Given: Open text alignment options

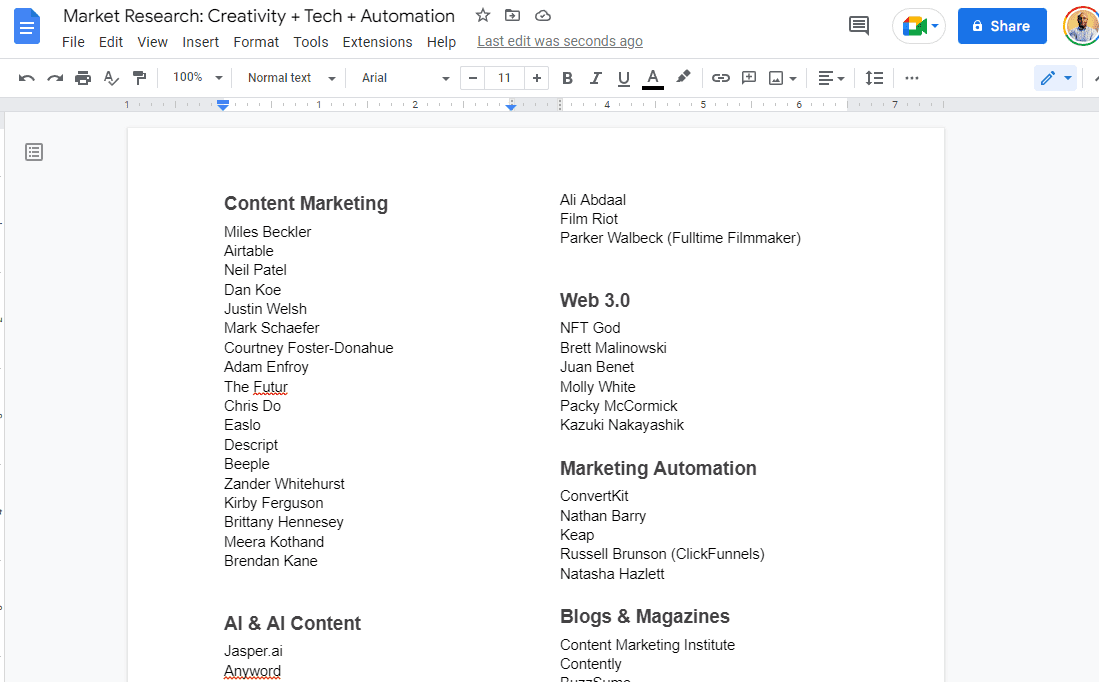Looking at the screenshot, I should click(831, 78).
